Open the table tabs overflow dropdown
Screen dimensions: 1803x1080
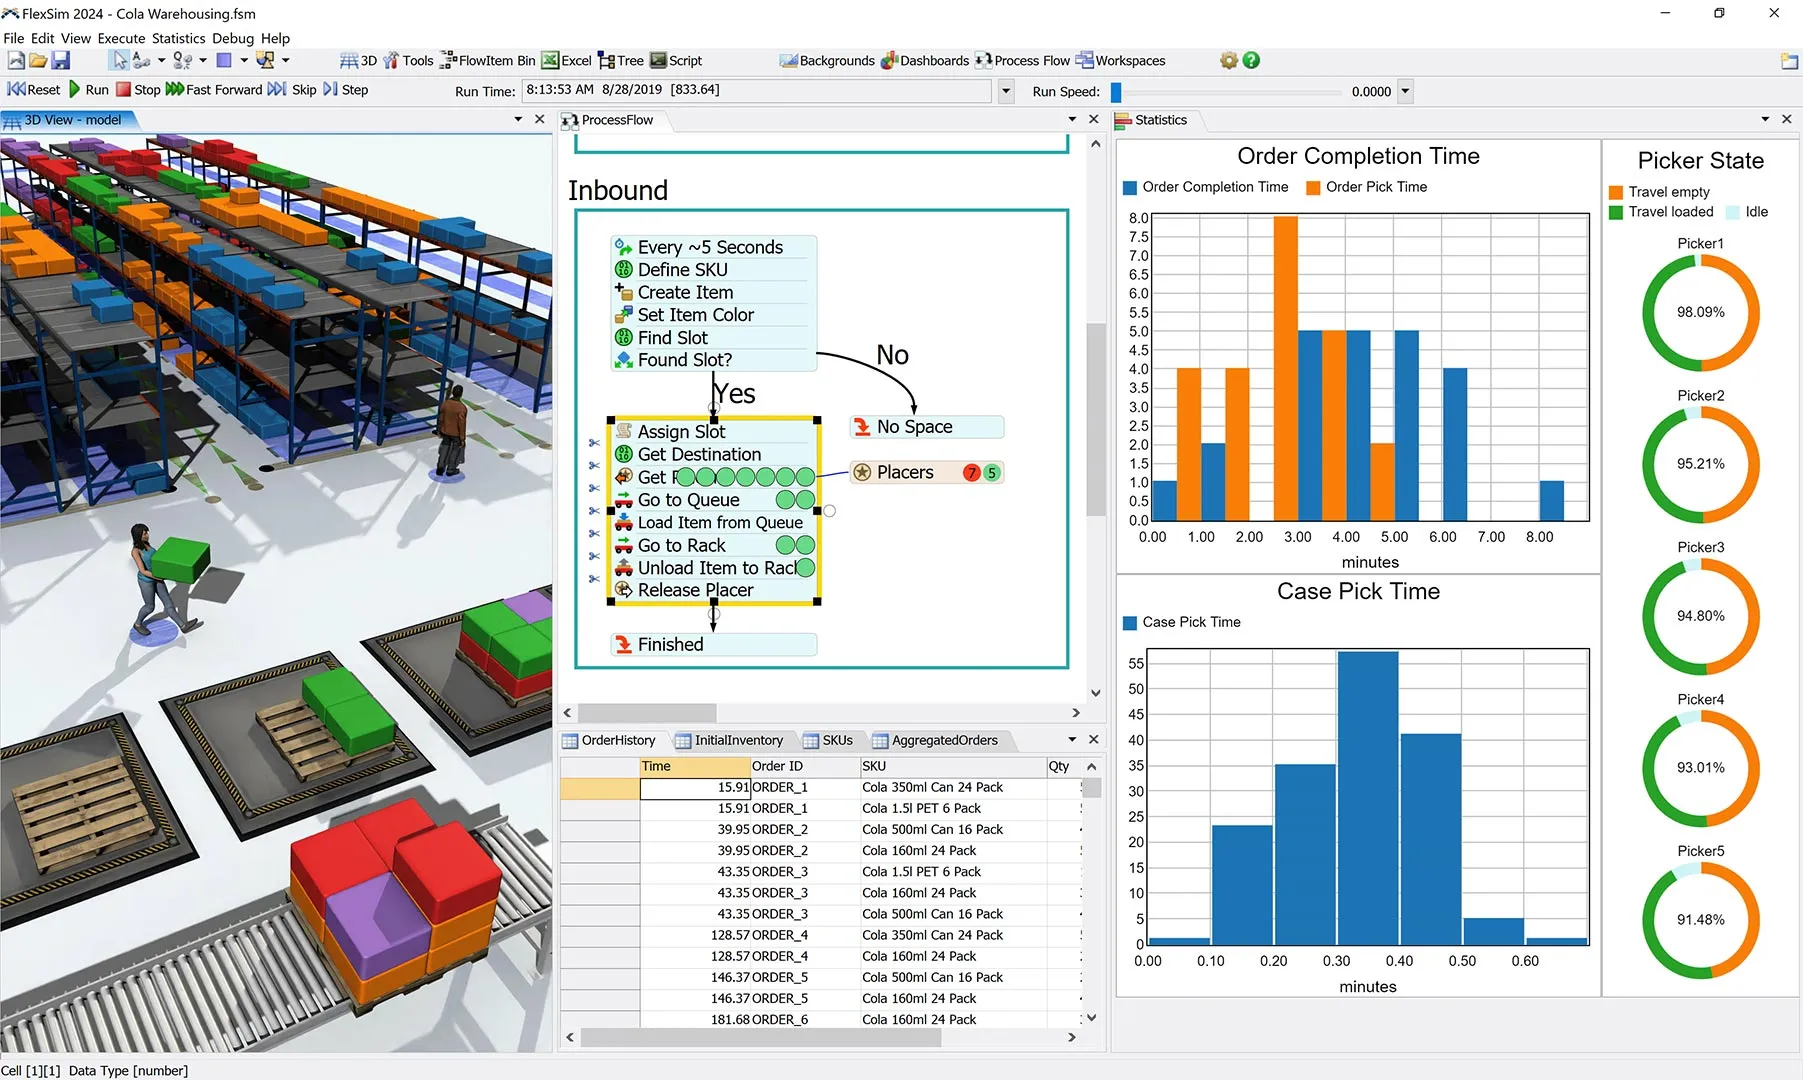click(x=1071, y=739)
